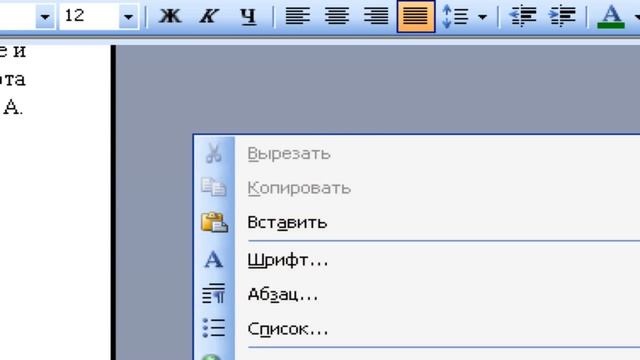Open the font name dropdown arrow
The image size is (640, 360).
coord(45,17)
